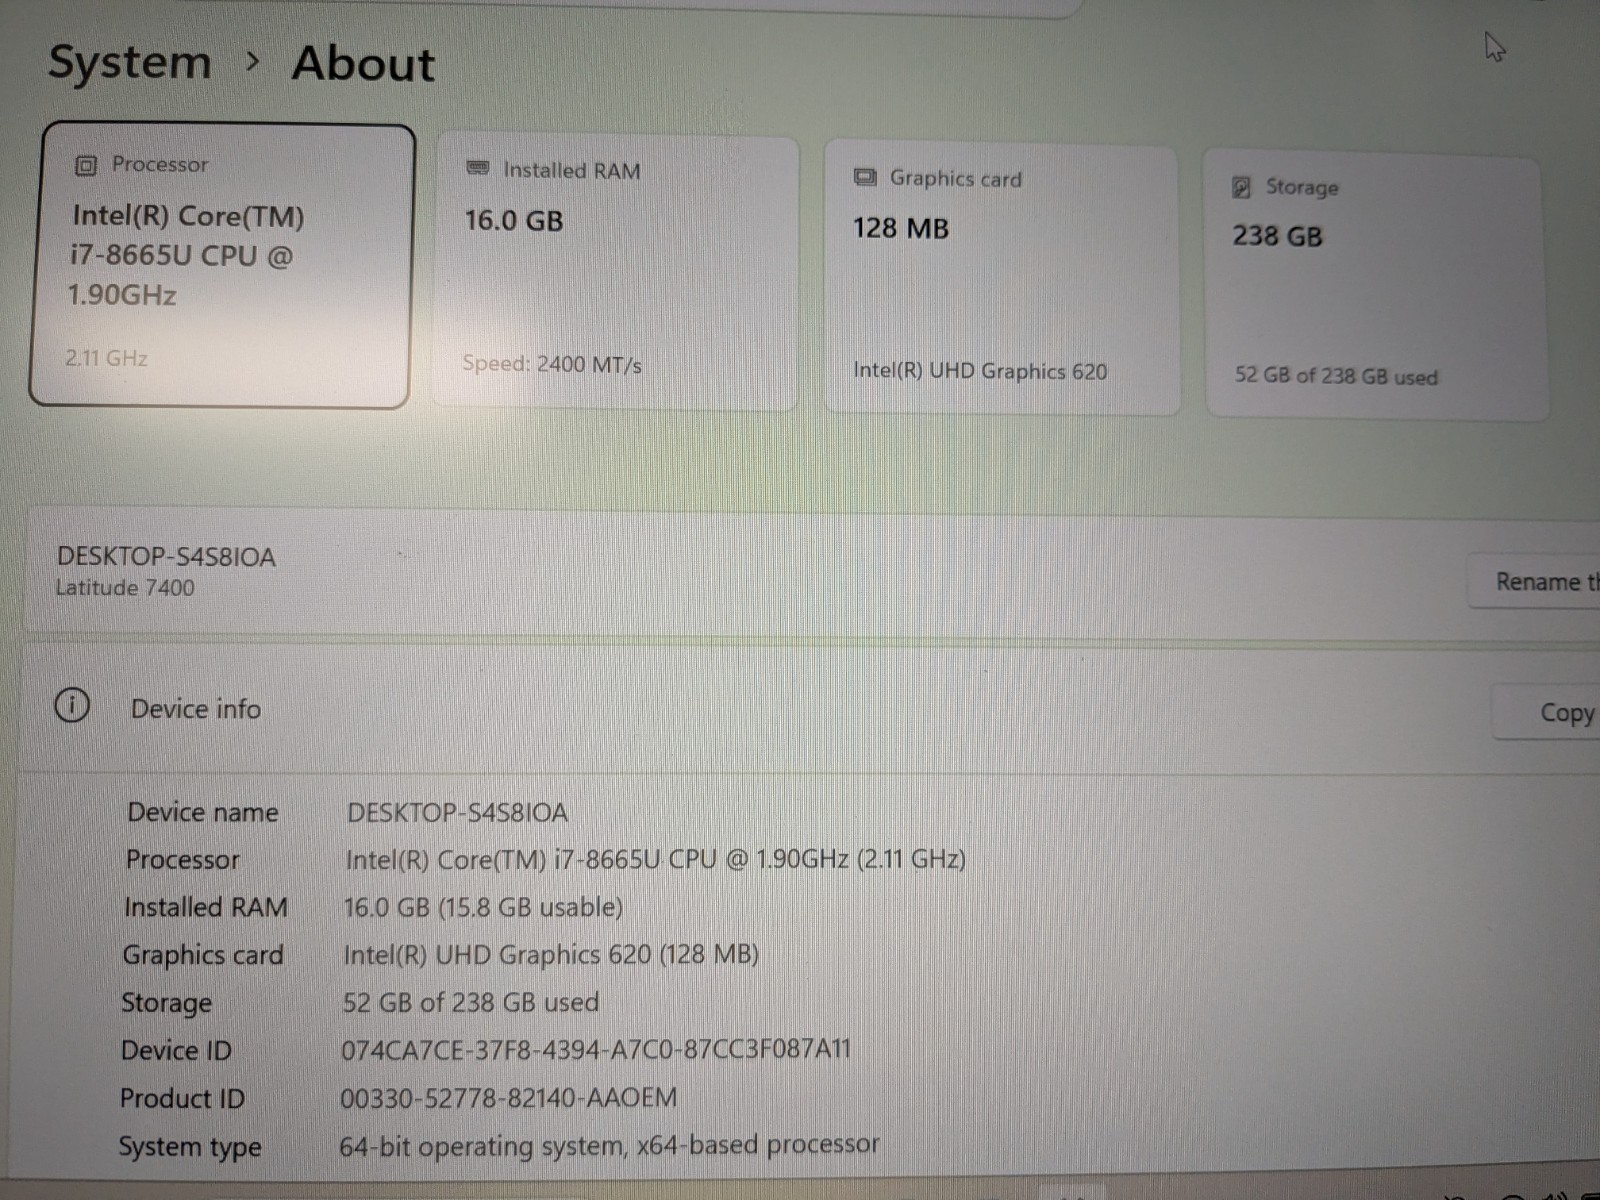Click the Product ID value 00330-52778-82140-AAOEM
Image resolution: width=1600 pixels, height=1200 pixels.
click(509, 1098)
